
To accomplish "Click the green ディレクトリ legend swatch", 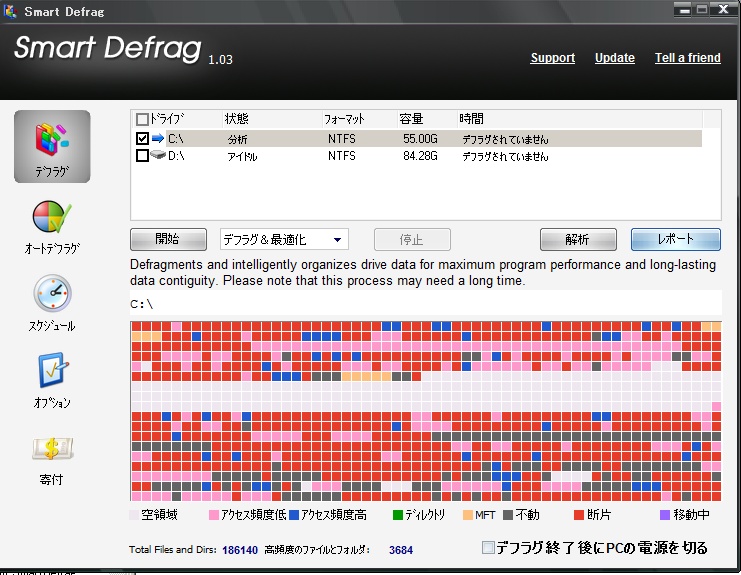I will pos(398,515).
